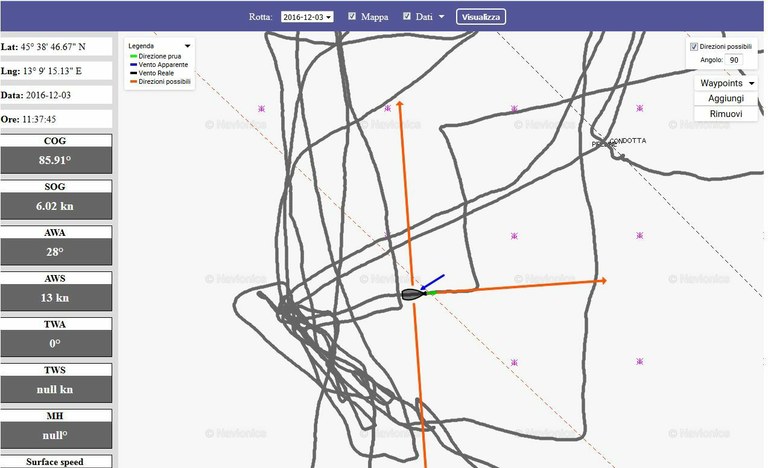This screenshot has height=468, width=768.
Task: Click the green Direzione prua legend swatch
Action: [133, 57]
